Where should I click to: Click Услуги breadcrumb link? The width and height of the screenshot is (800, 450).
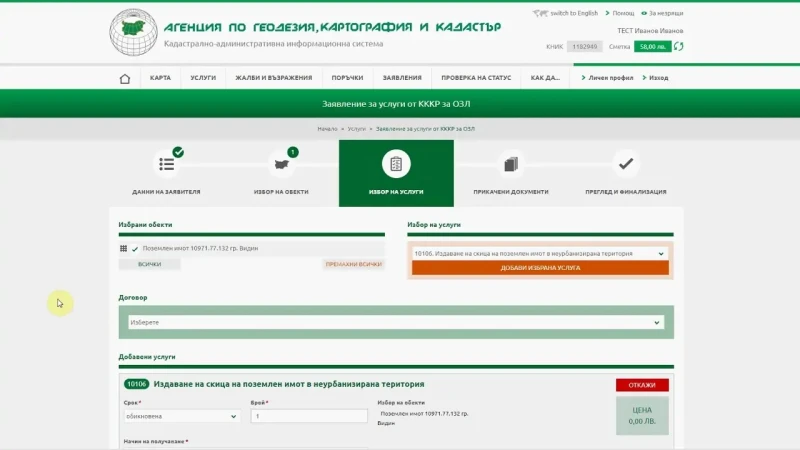pos(357,129)
